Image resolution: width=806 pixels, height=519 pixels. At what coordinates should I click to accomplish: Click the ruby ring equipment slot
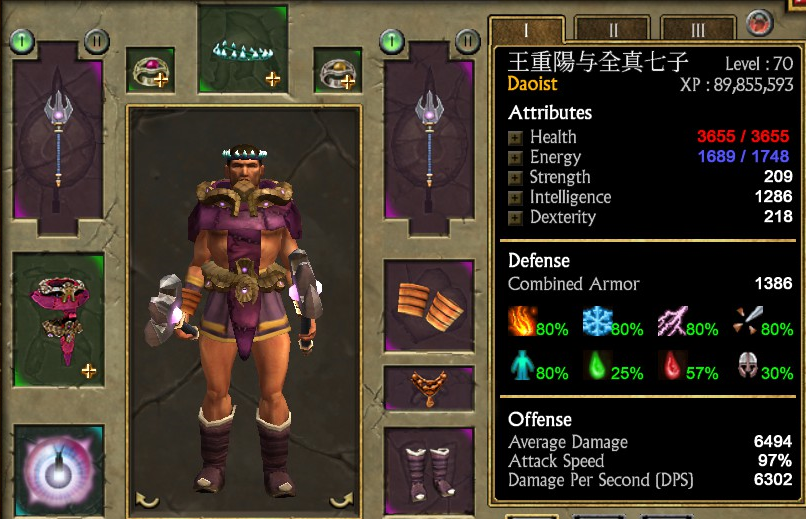[150, 70]
